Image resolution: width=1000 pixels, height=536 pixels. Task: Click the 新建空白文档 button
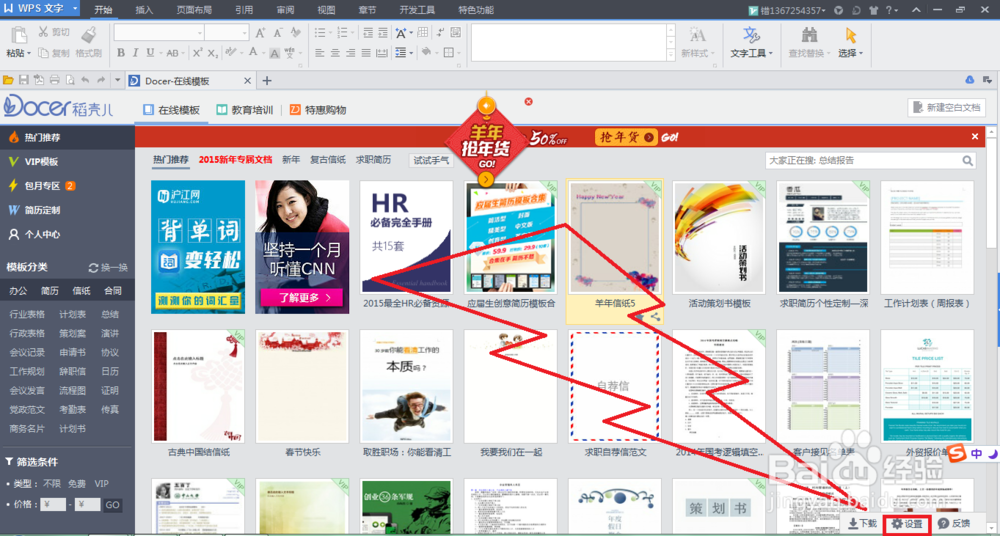coord(946,107)
